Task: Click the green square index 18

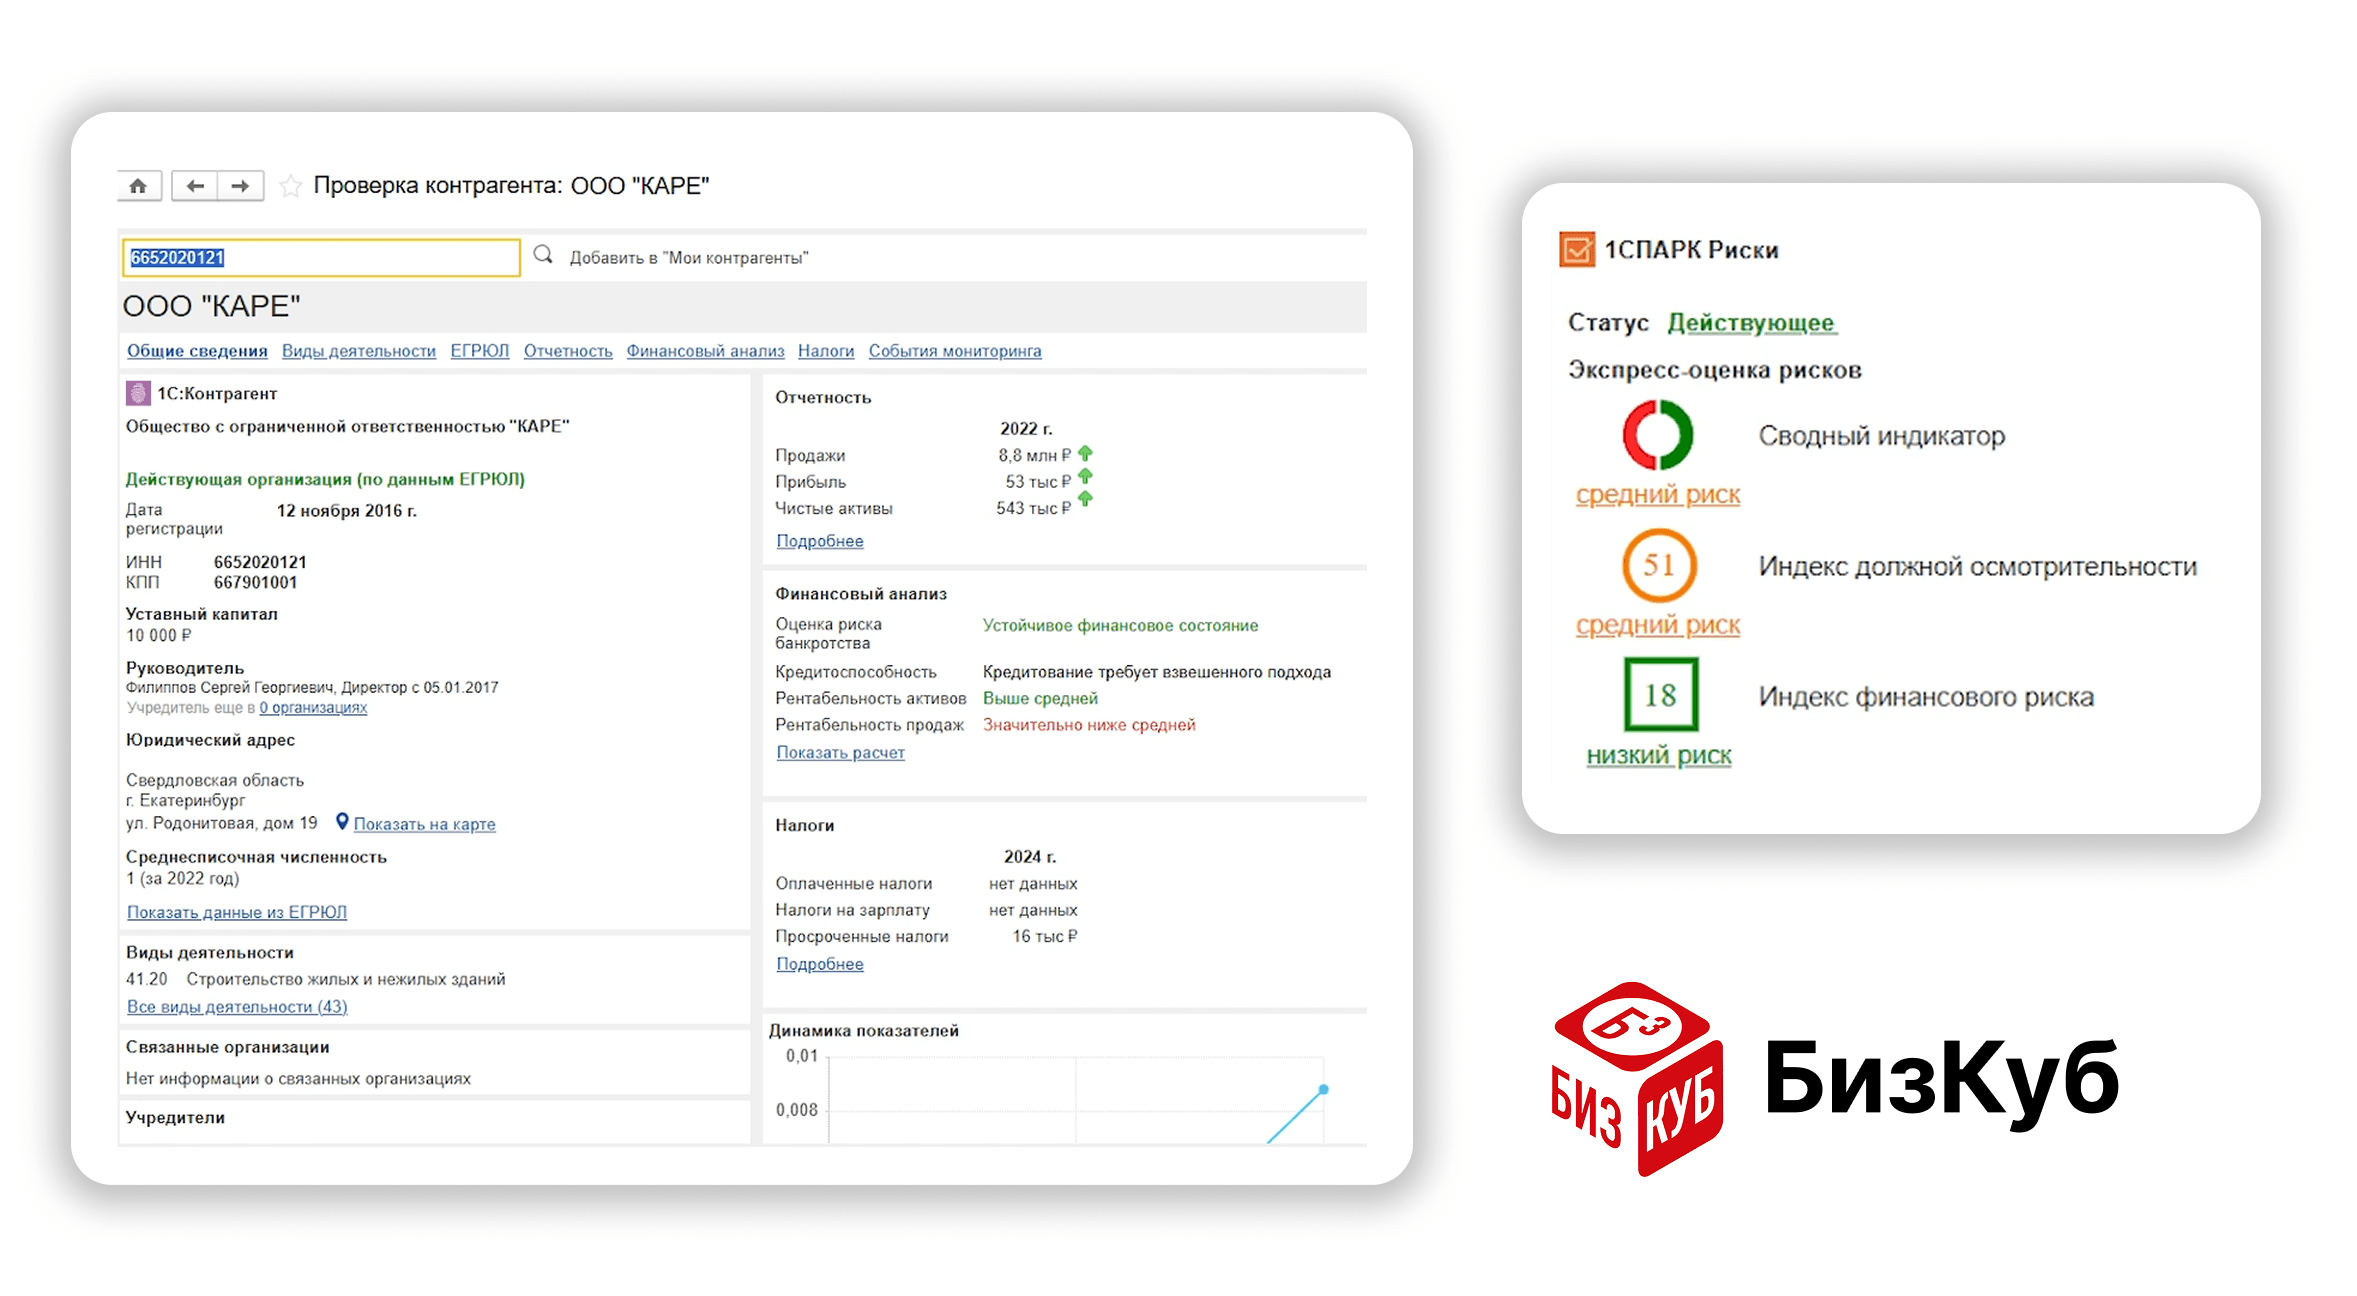Action: coord(1660,695)
